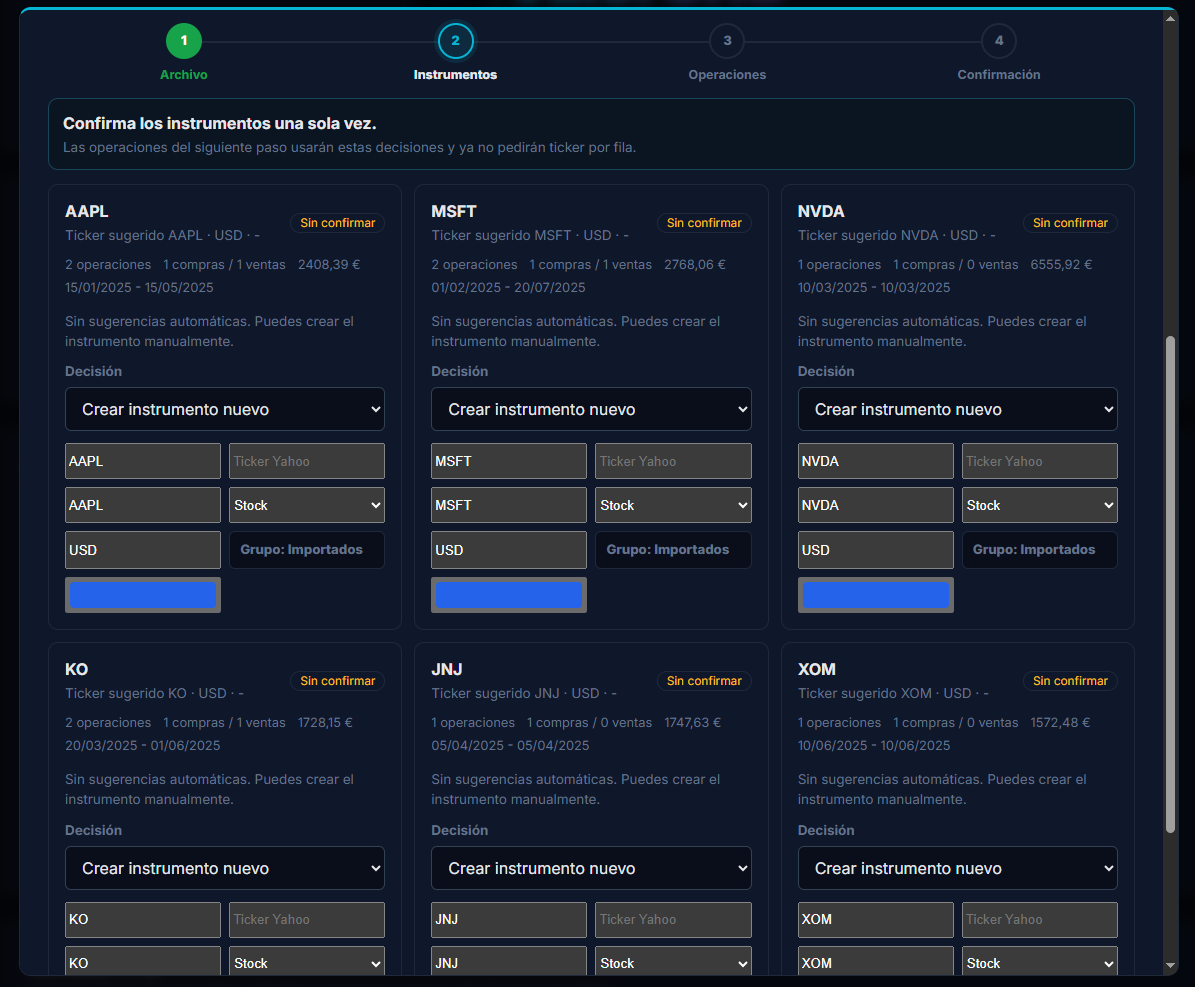This screenshot has width=1195, height=987.
Task: Click XOM Sin confirmar badge
Action: [1070, 681]
